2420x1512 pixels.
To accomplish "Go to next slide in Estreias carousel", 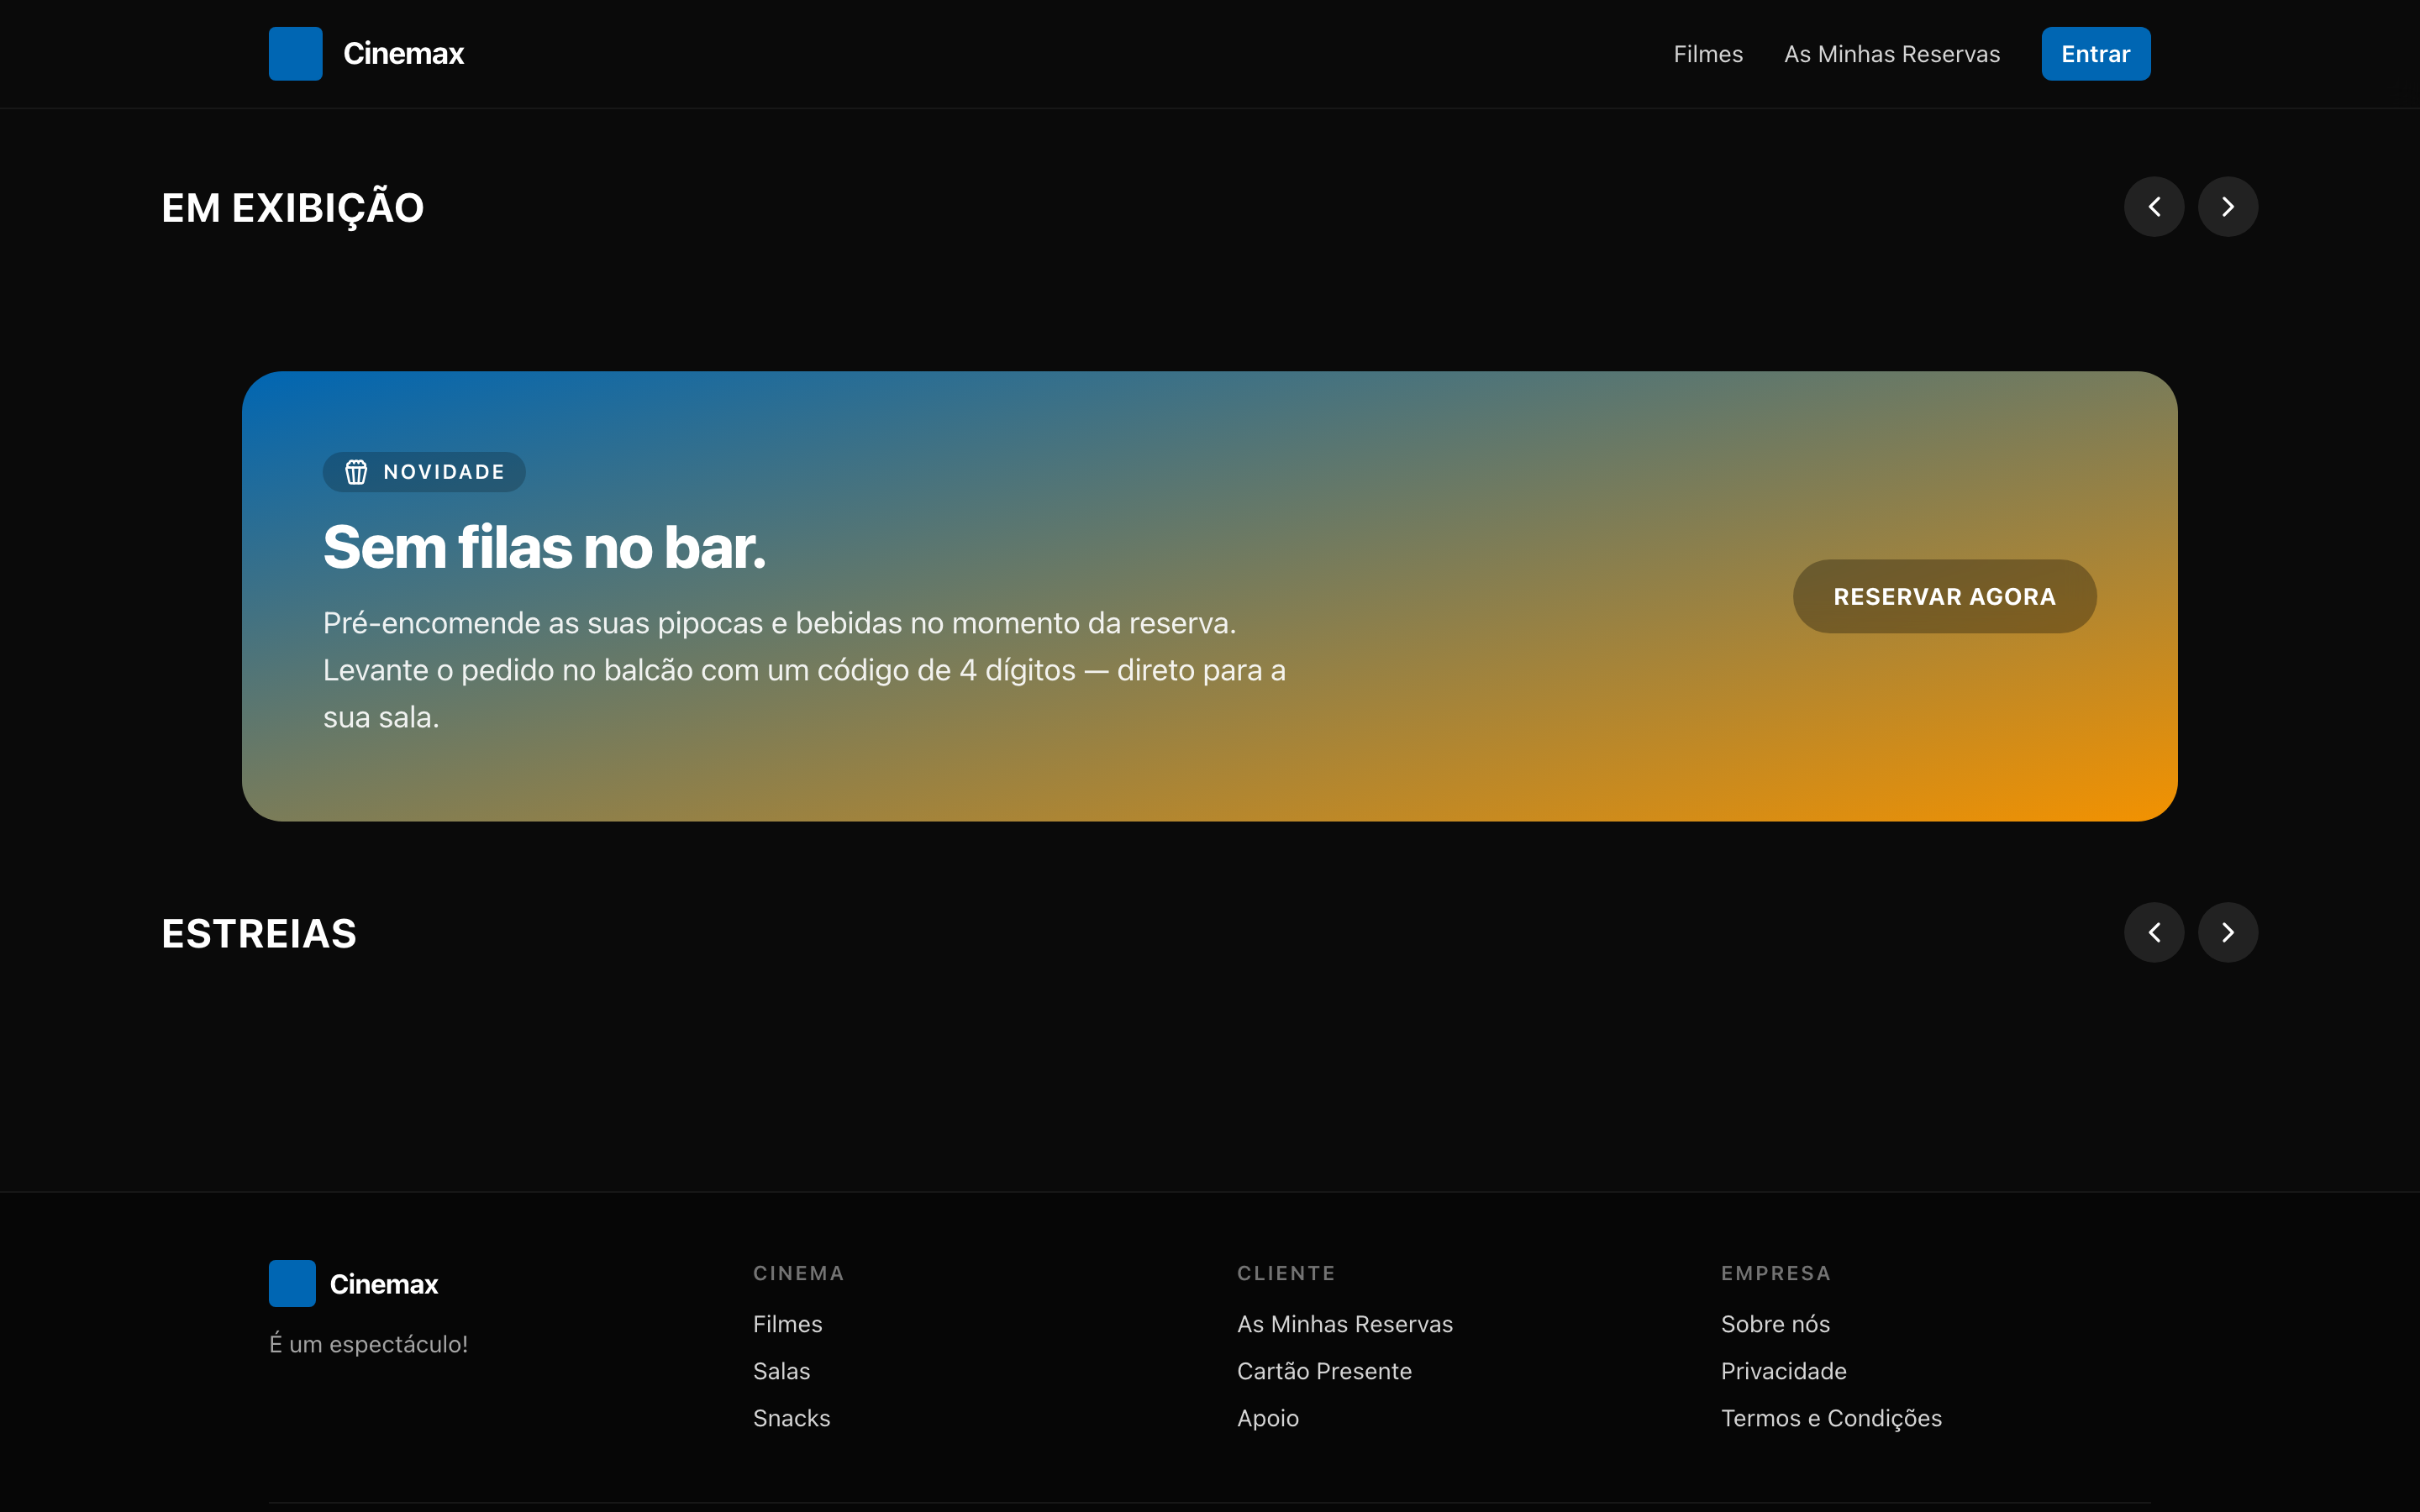I will (2228, 933).
